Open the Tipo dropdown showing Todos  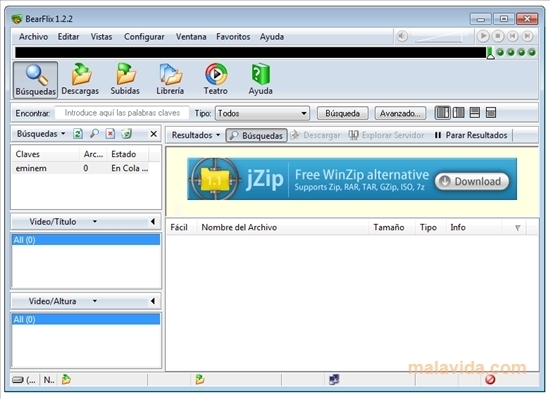262,113
